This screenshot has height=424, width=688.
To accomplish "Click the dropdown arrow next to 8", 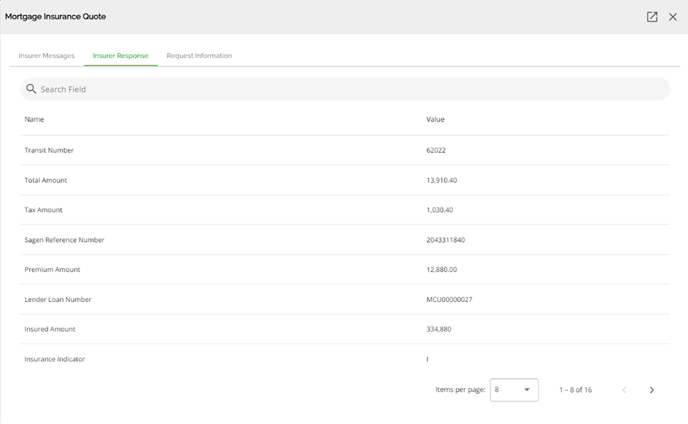I will pos(527,390).
